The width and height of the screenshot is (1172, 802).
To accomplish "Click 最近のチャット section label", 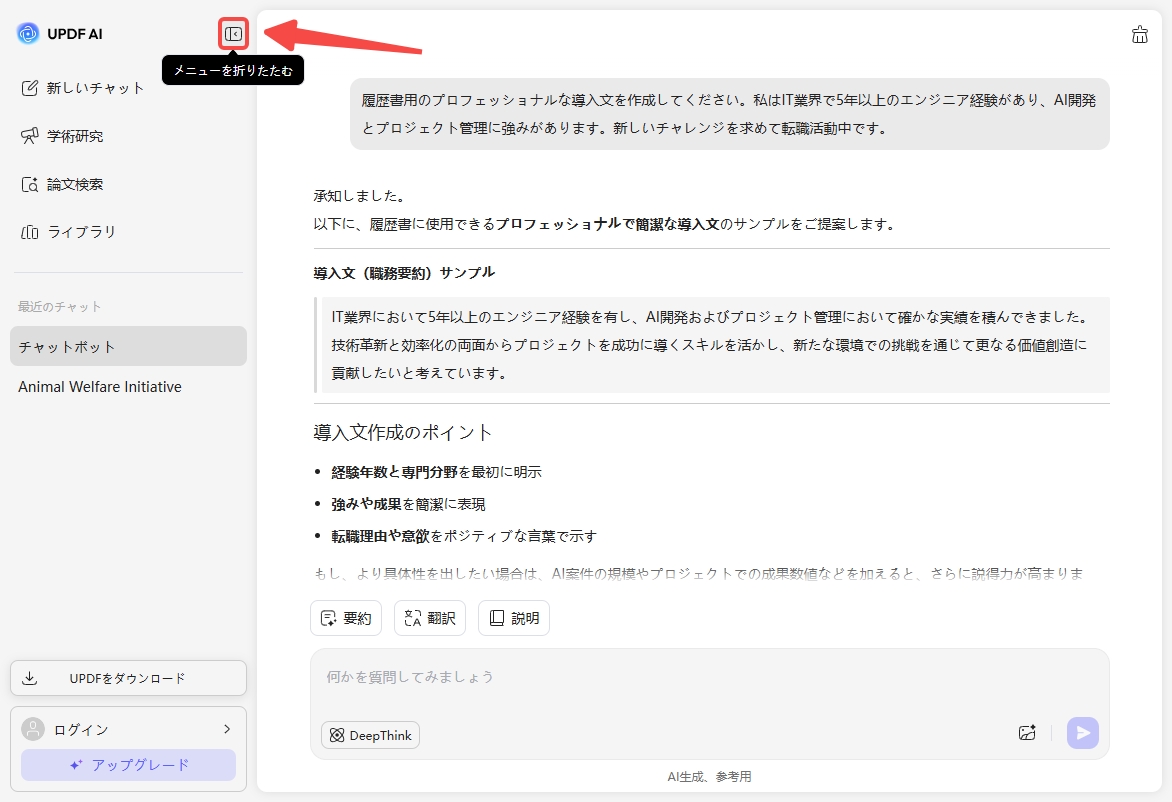I will 59,306.
